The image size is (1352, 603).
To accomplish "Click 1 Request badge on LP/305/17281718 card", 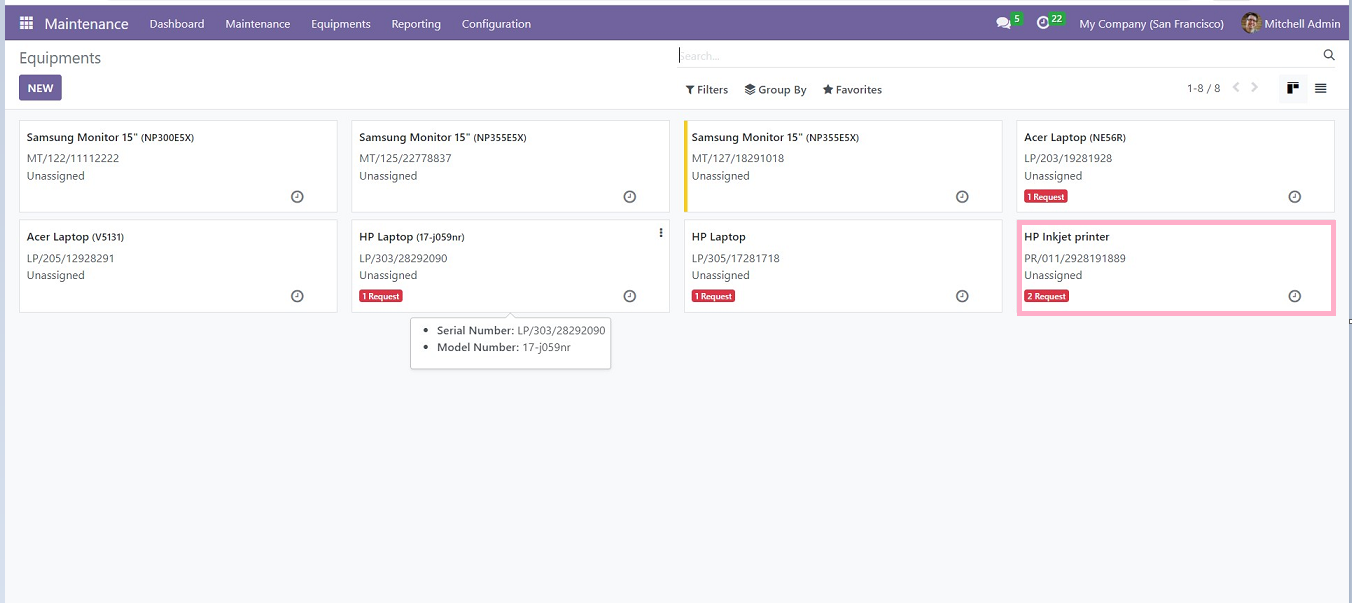I will (x=714, y=296).
